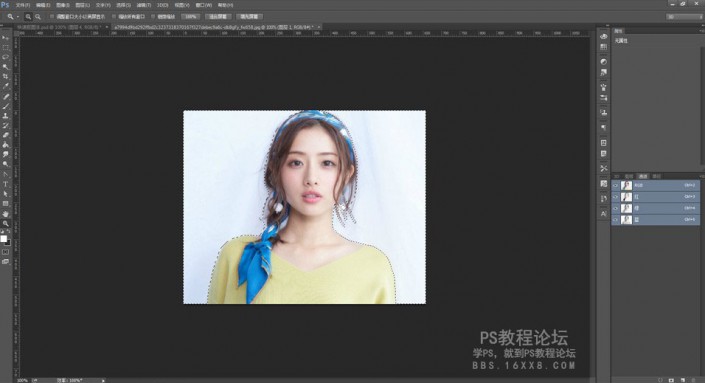705x383 pixels.
Task: Open the 选择(S) menu
Action: tap(124, 5)
